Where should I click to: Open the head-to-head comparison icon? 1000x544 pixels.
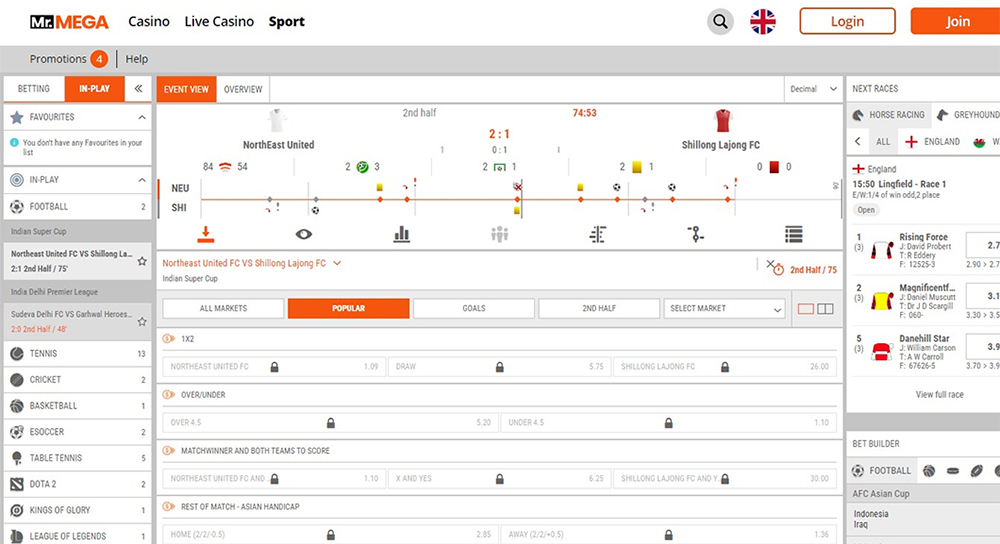pyautogui.click(x=598, y=235)
